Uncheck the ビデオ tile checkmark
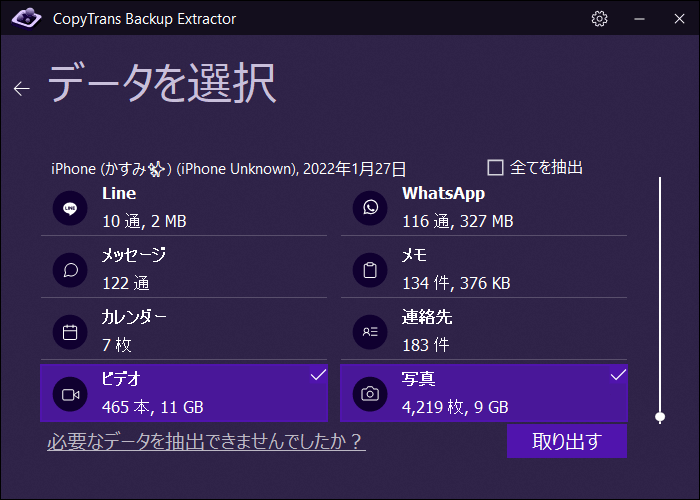 (x=318, y=375)
